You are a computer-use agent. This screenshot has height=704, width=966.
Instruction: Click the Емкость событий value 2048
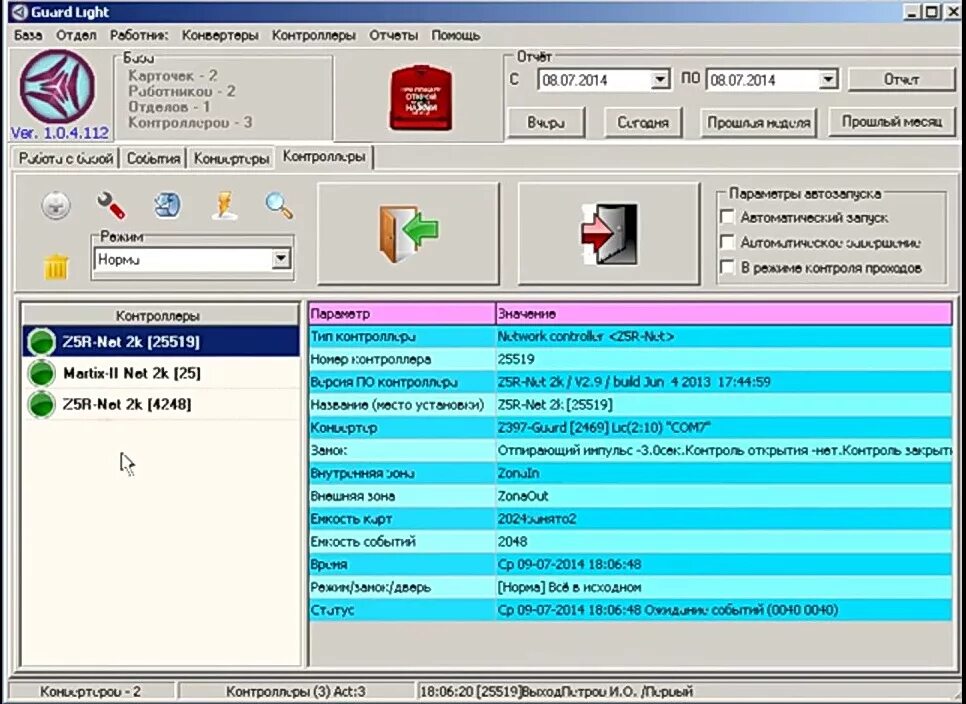point(513,541)
